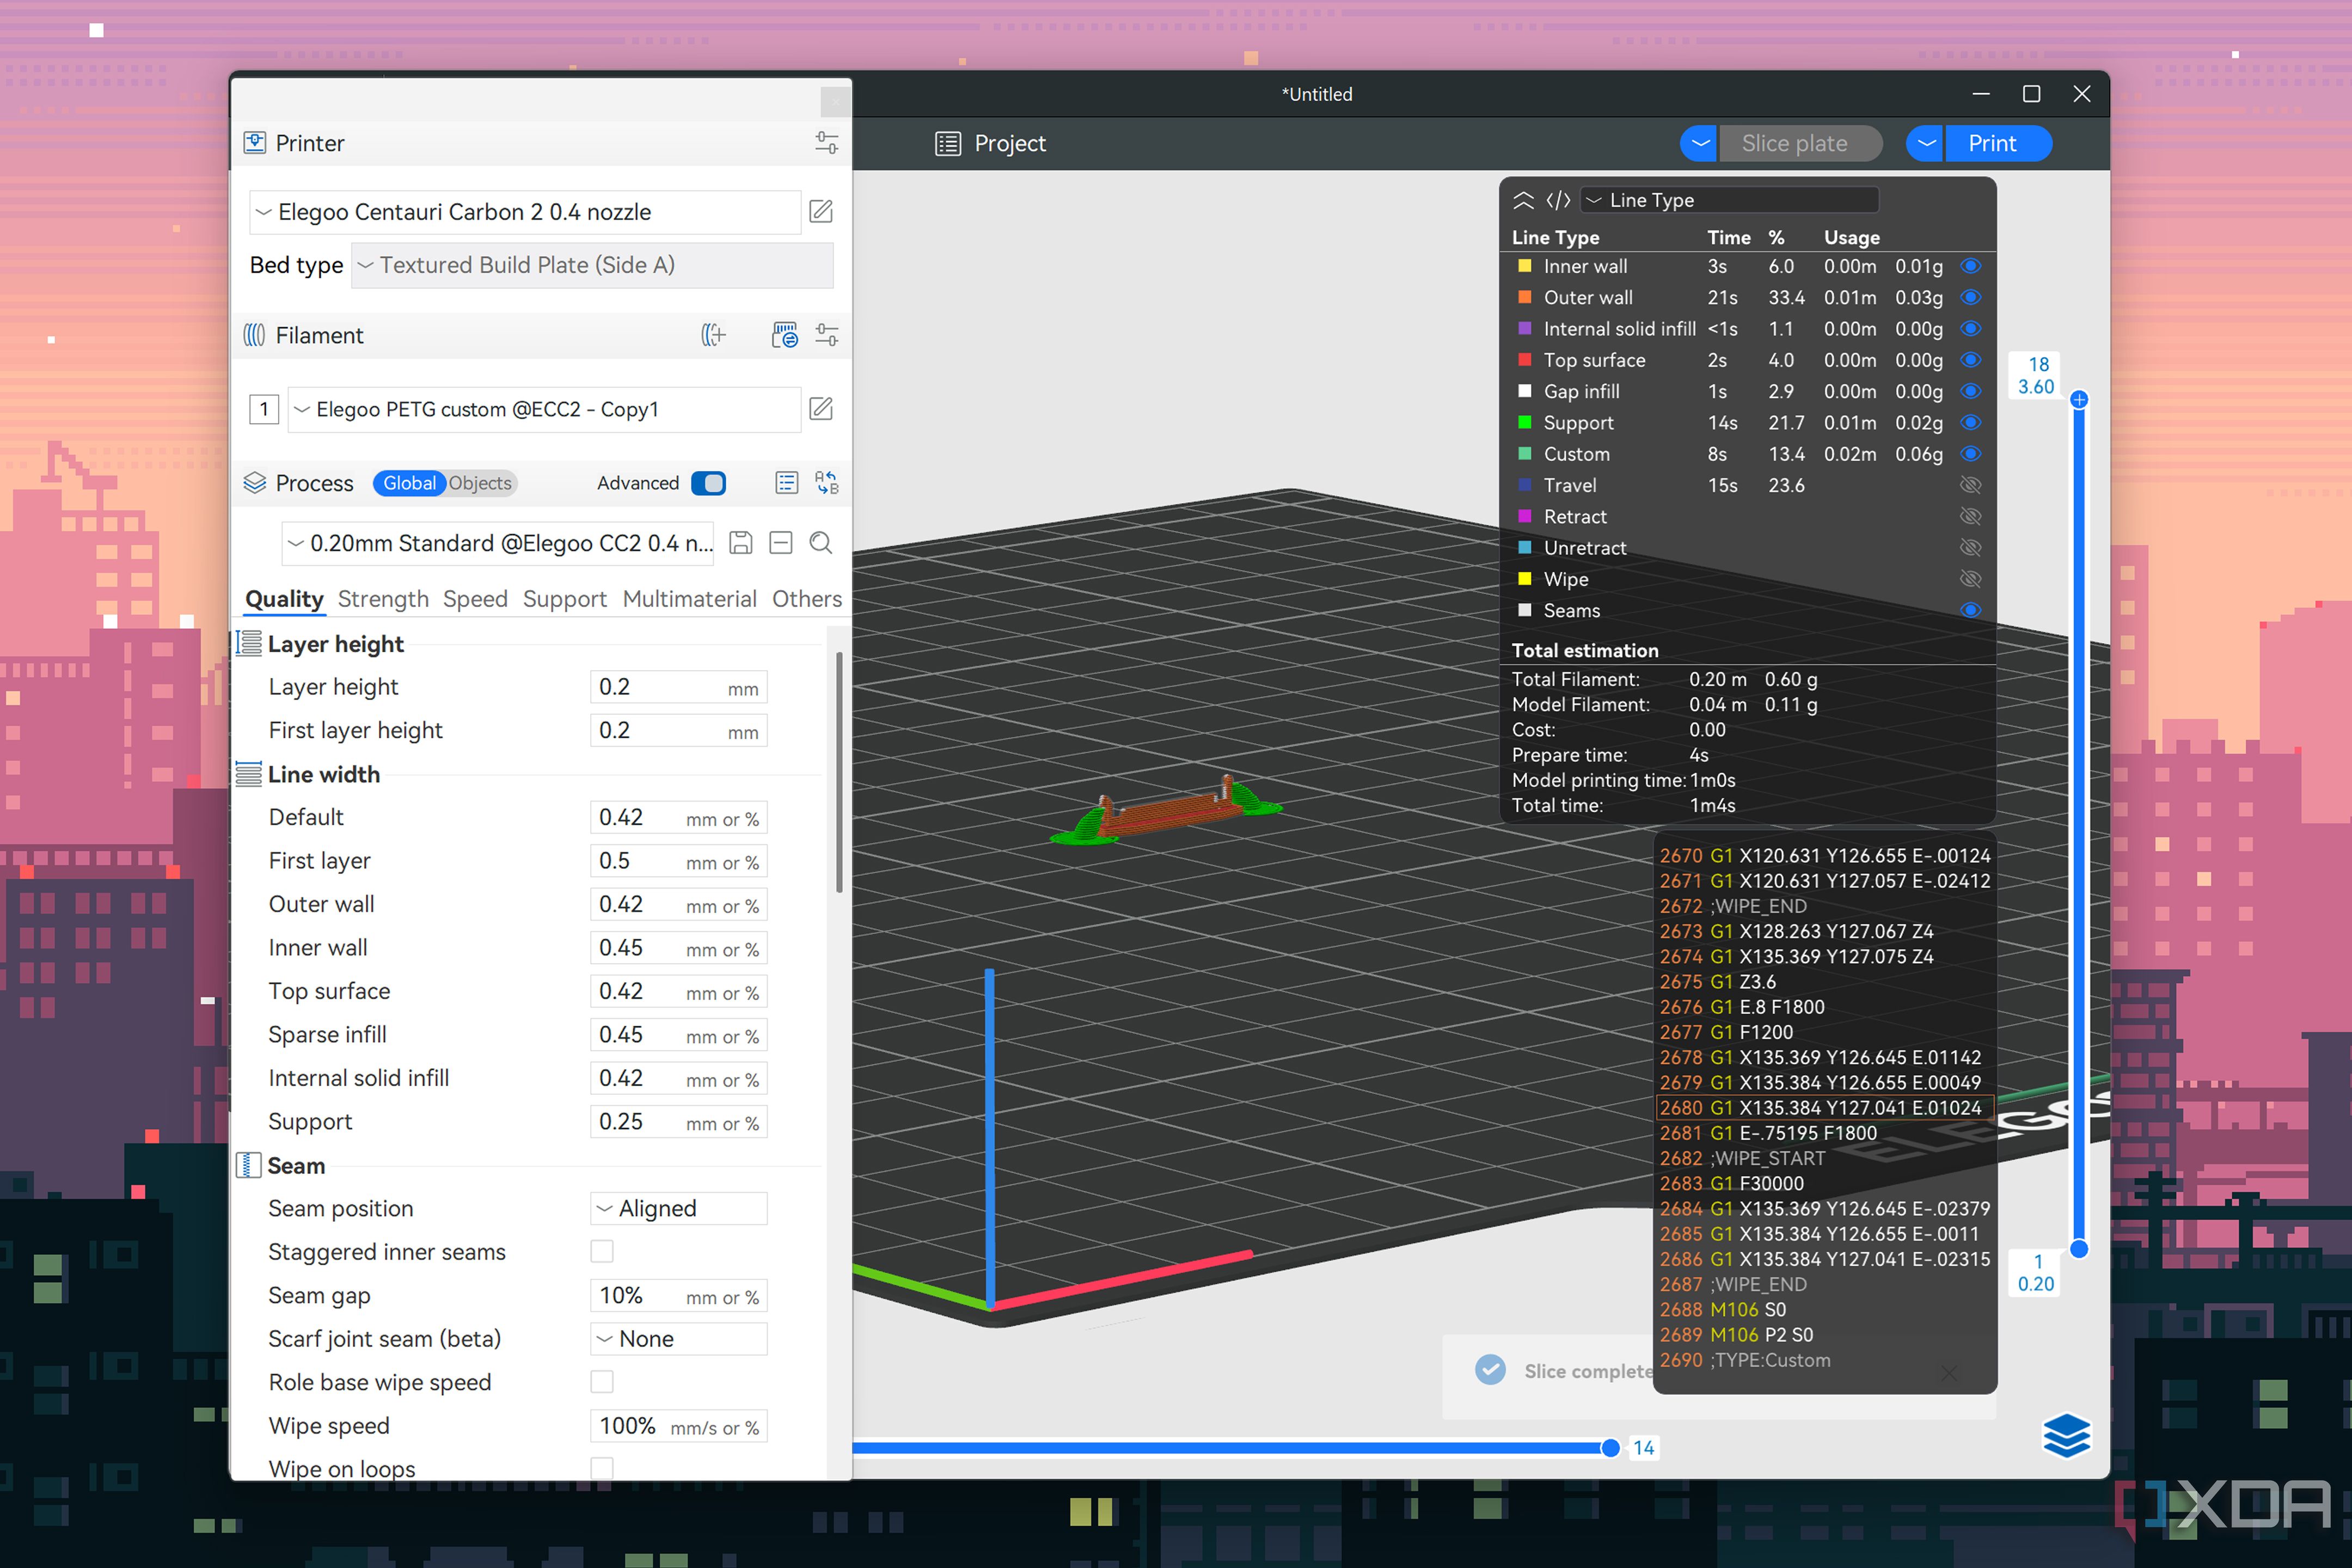This screenshot has height=1568, width=2352.
Task: Click the Slice plate button
Action: point(1800,143)
